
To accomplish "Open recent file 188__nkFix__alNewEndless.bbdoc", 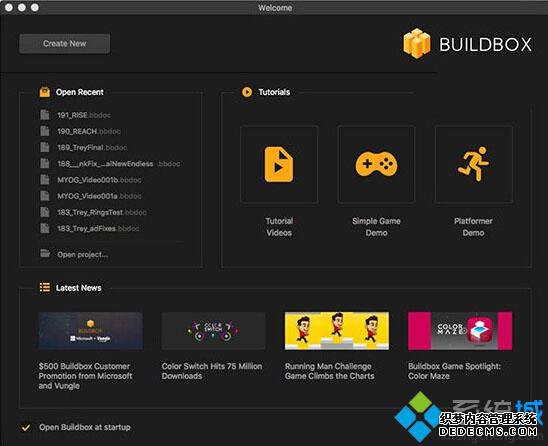I will 119,164.
